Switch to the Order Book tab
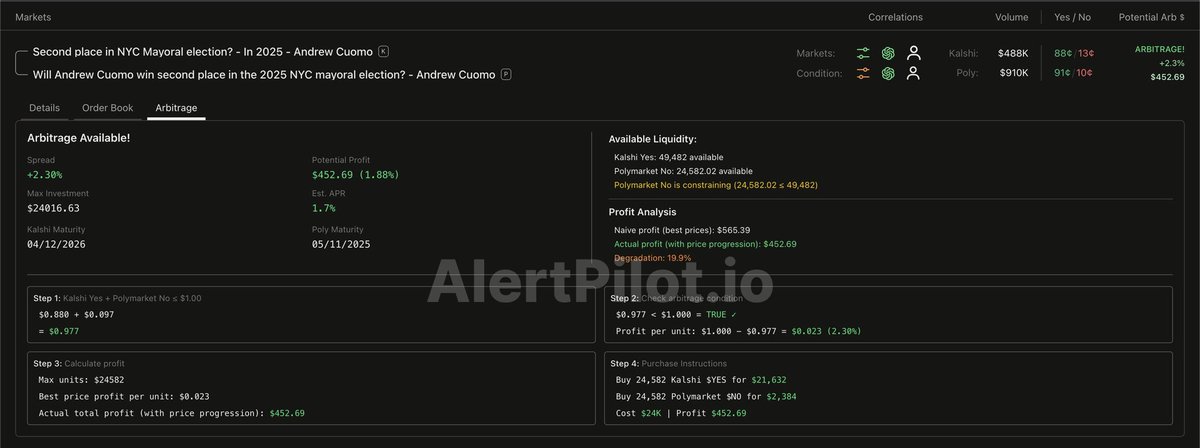 (107, 108)
